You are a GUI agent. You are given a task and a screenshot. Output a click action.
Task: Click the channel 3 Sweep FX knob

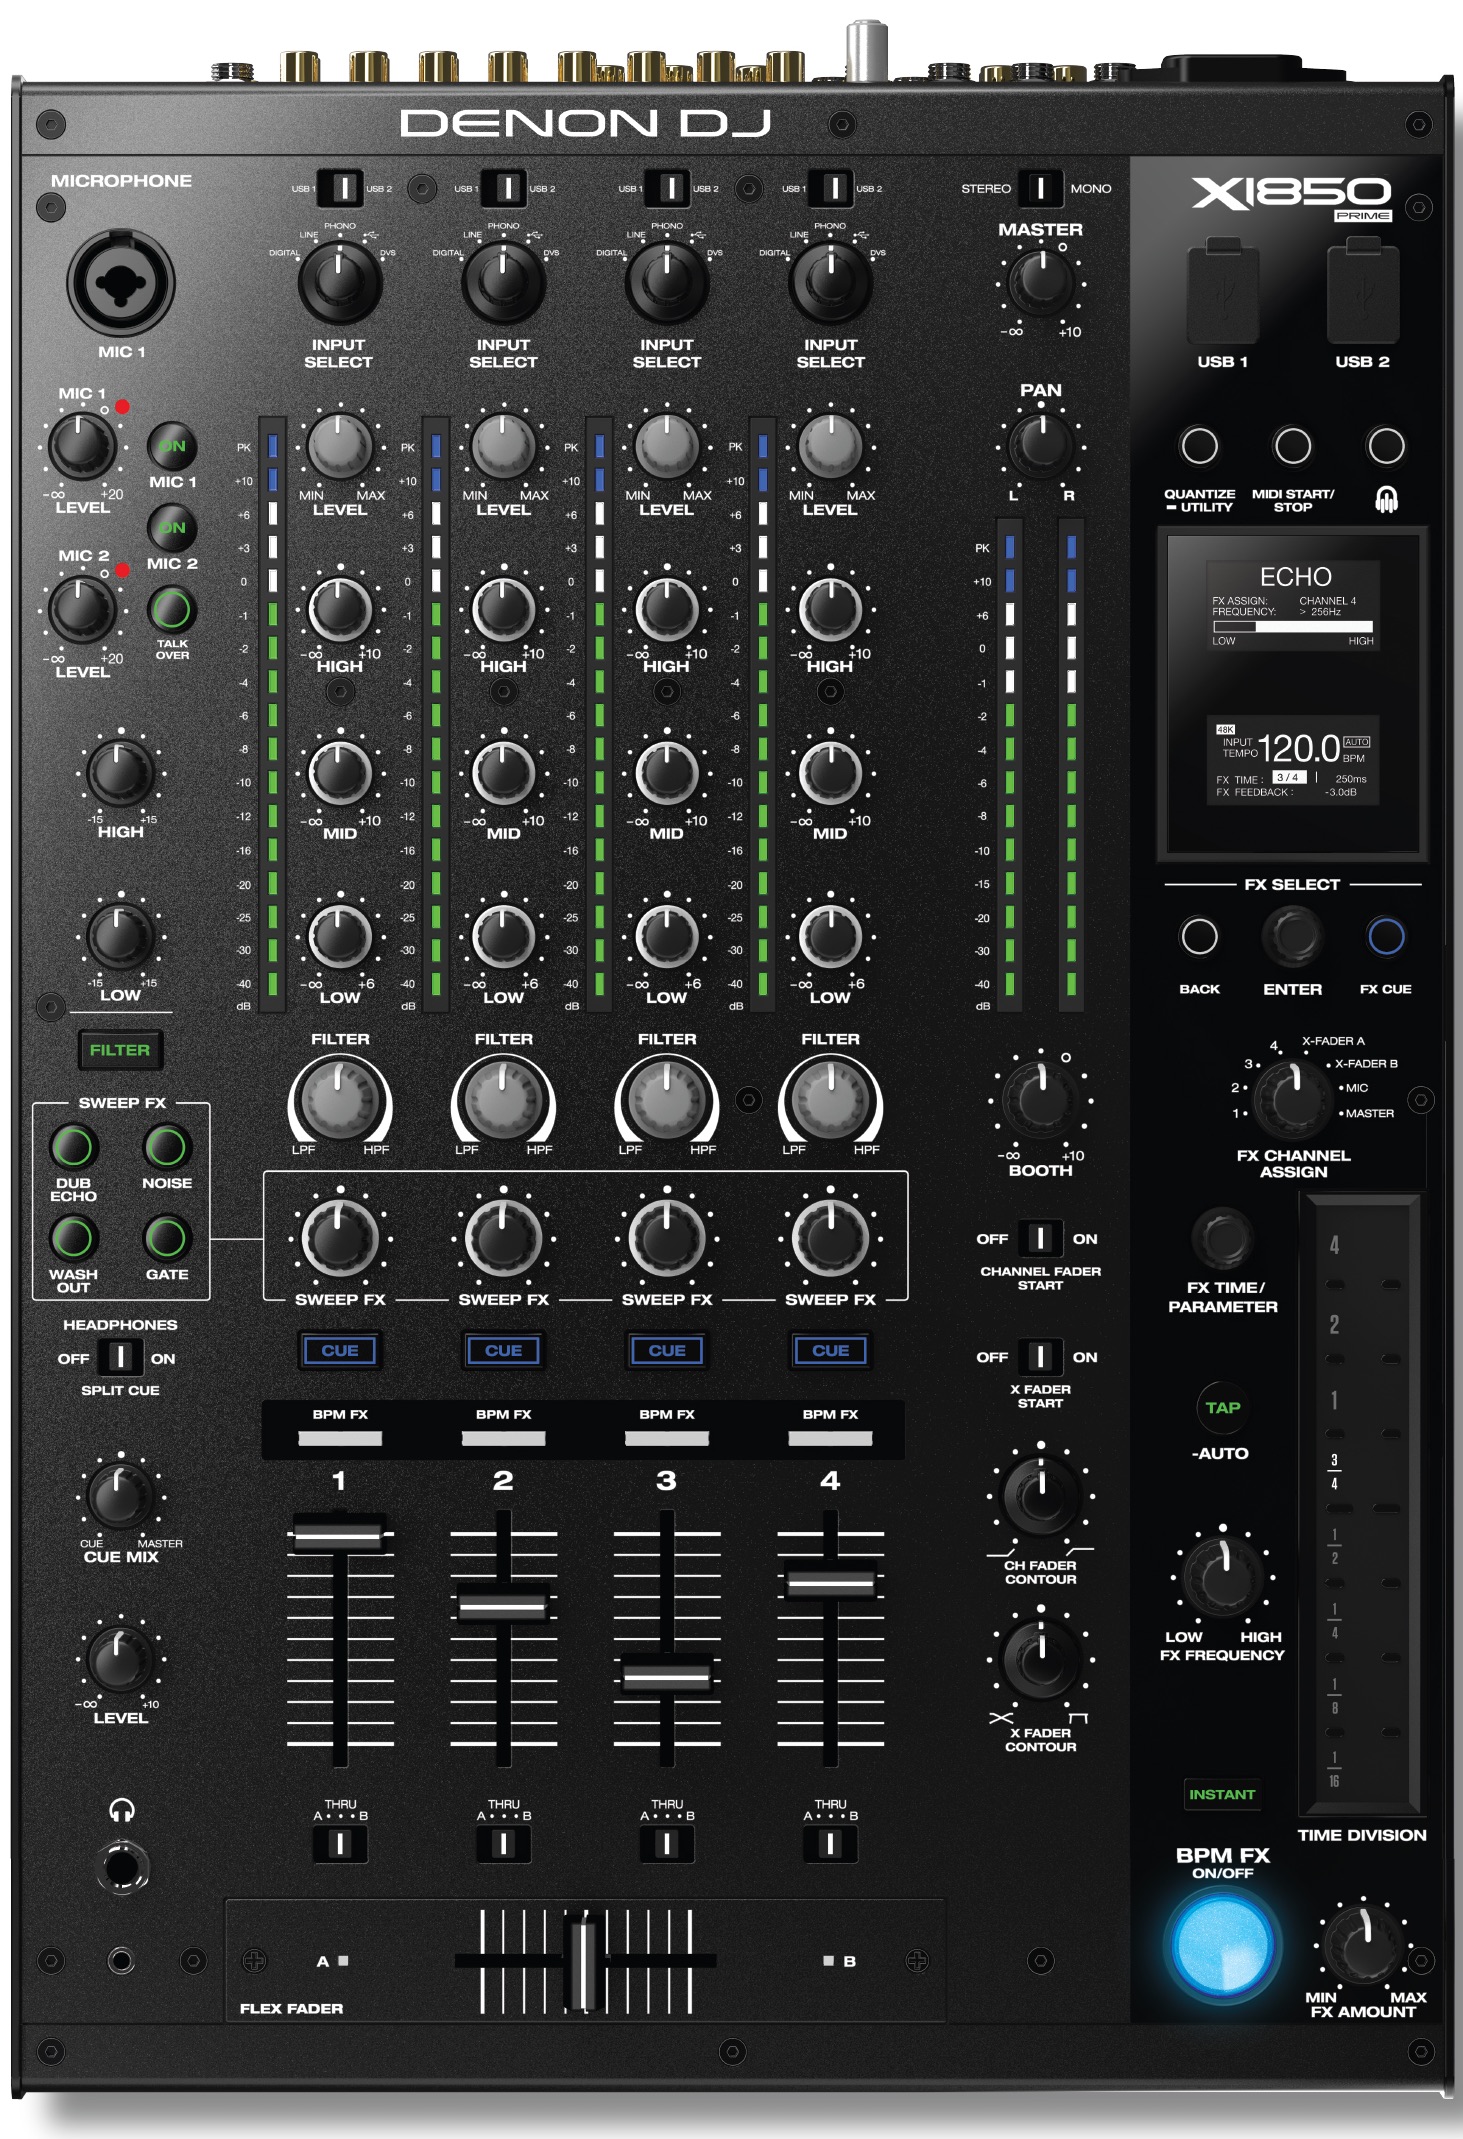click(x=667, y=1239)
